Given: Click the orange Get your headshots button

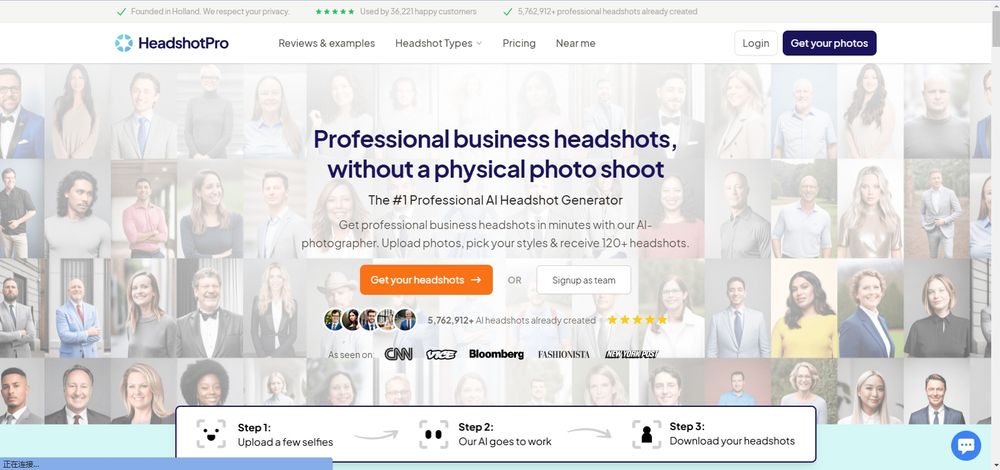Looking at the screenshot, I should pyautogui.click(x=426, y=280).
